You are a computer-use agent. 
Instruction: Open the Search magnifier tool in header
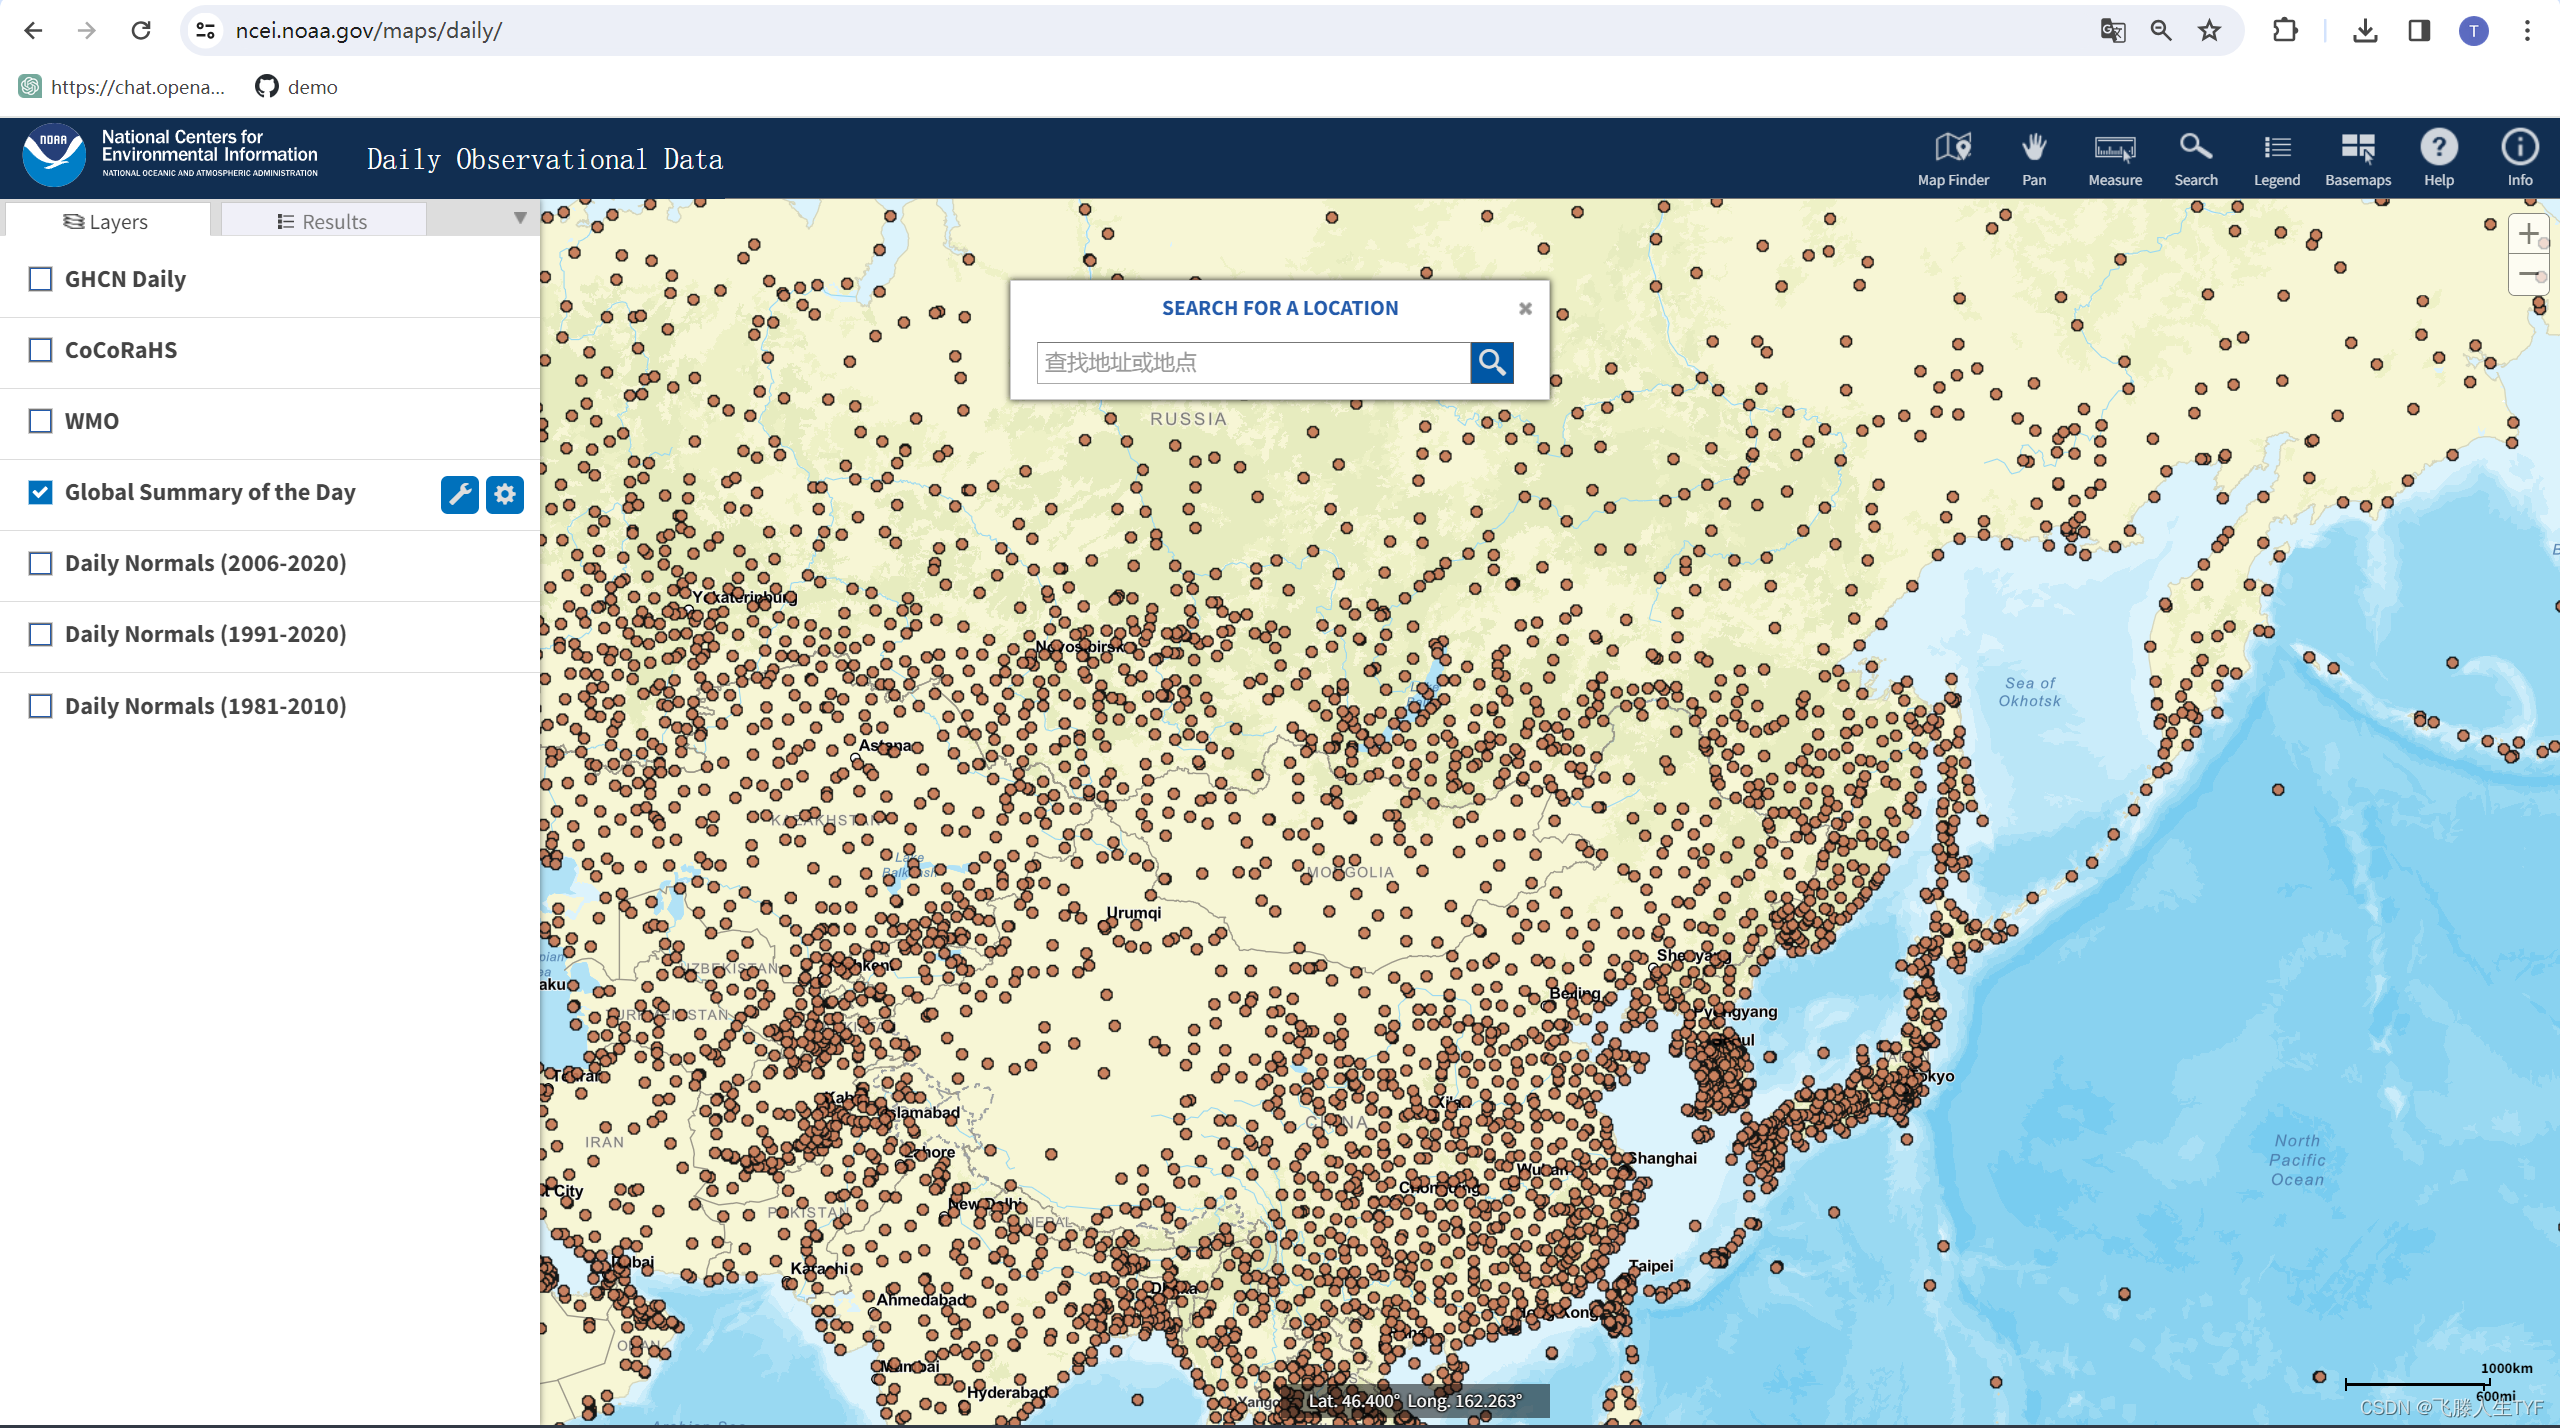pyautogui.click(x=2196, y=159)
